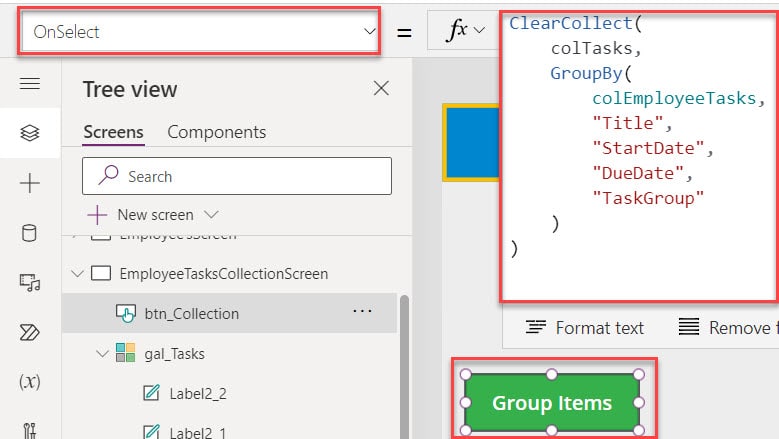Open the Media icon in sidebar
Image resolution: width=779 pixels, height=439 pixels.
(x=30, y=282)
